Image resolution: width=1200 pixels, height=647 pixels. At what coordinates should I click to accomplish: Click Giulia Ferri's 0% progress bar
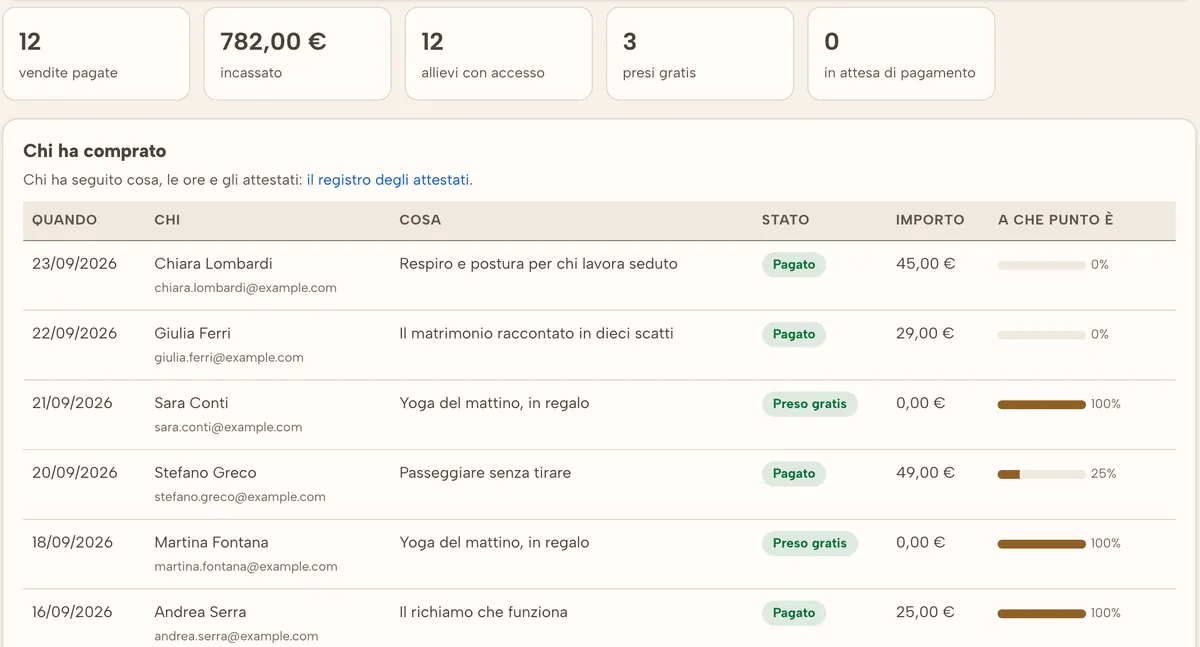(1042, 335)
